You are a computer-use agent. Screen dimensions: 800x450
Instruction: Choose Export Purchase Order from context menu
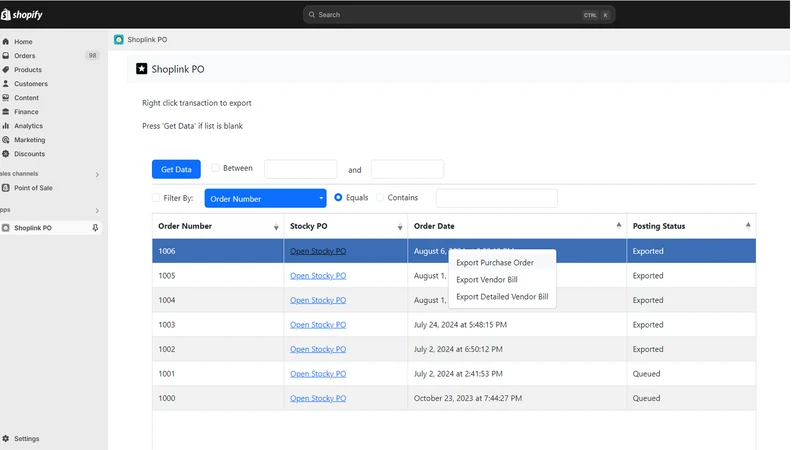(x=494, y=263)
